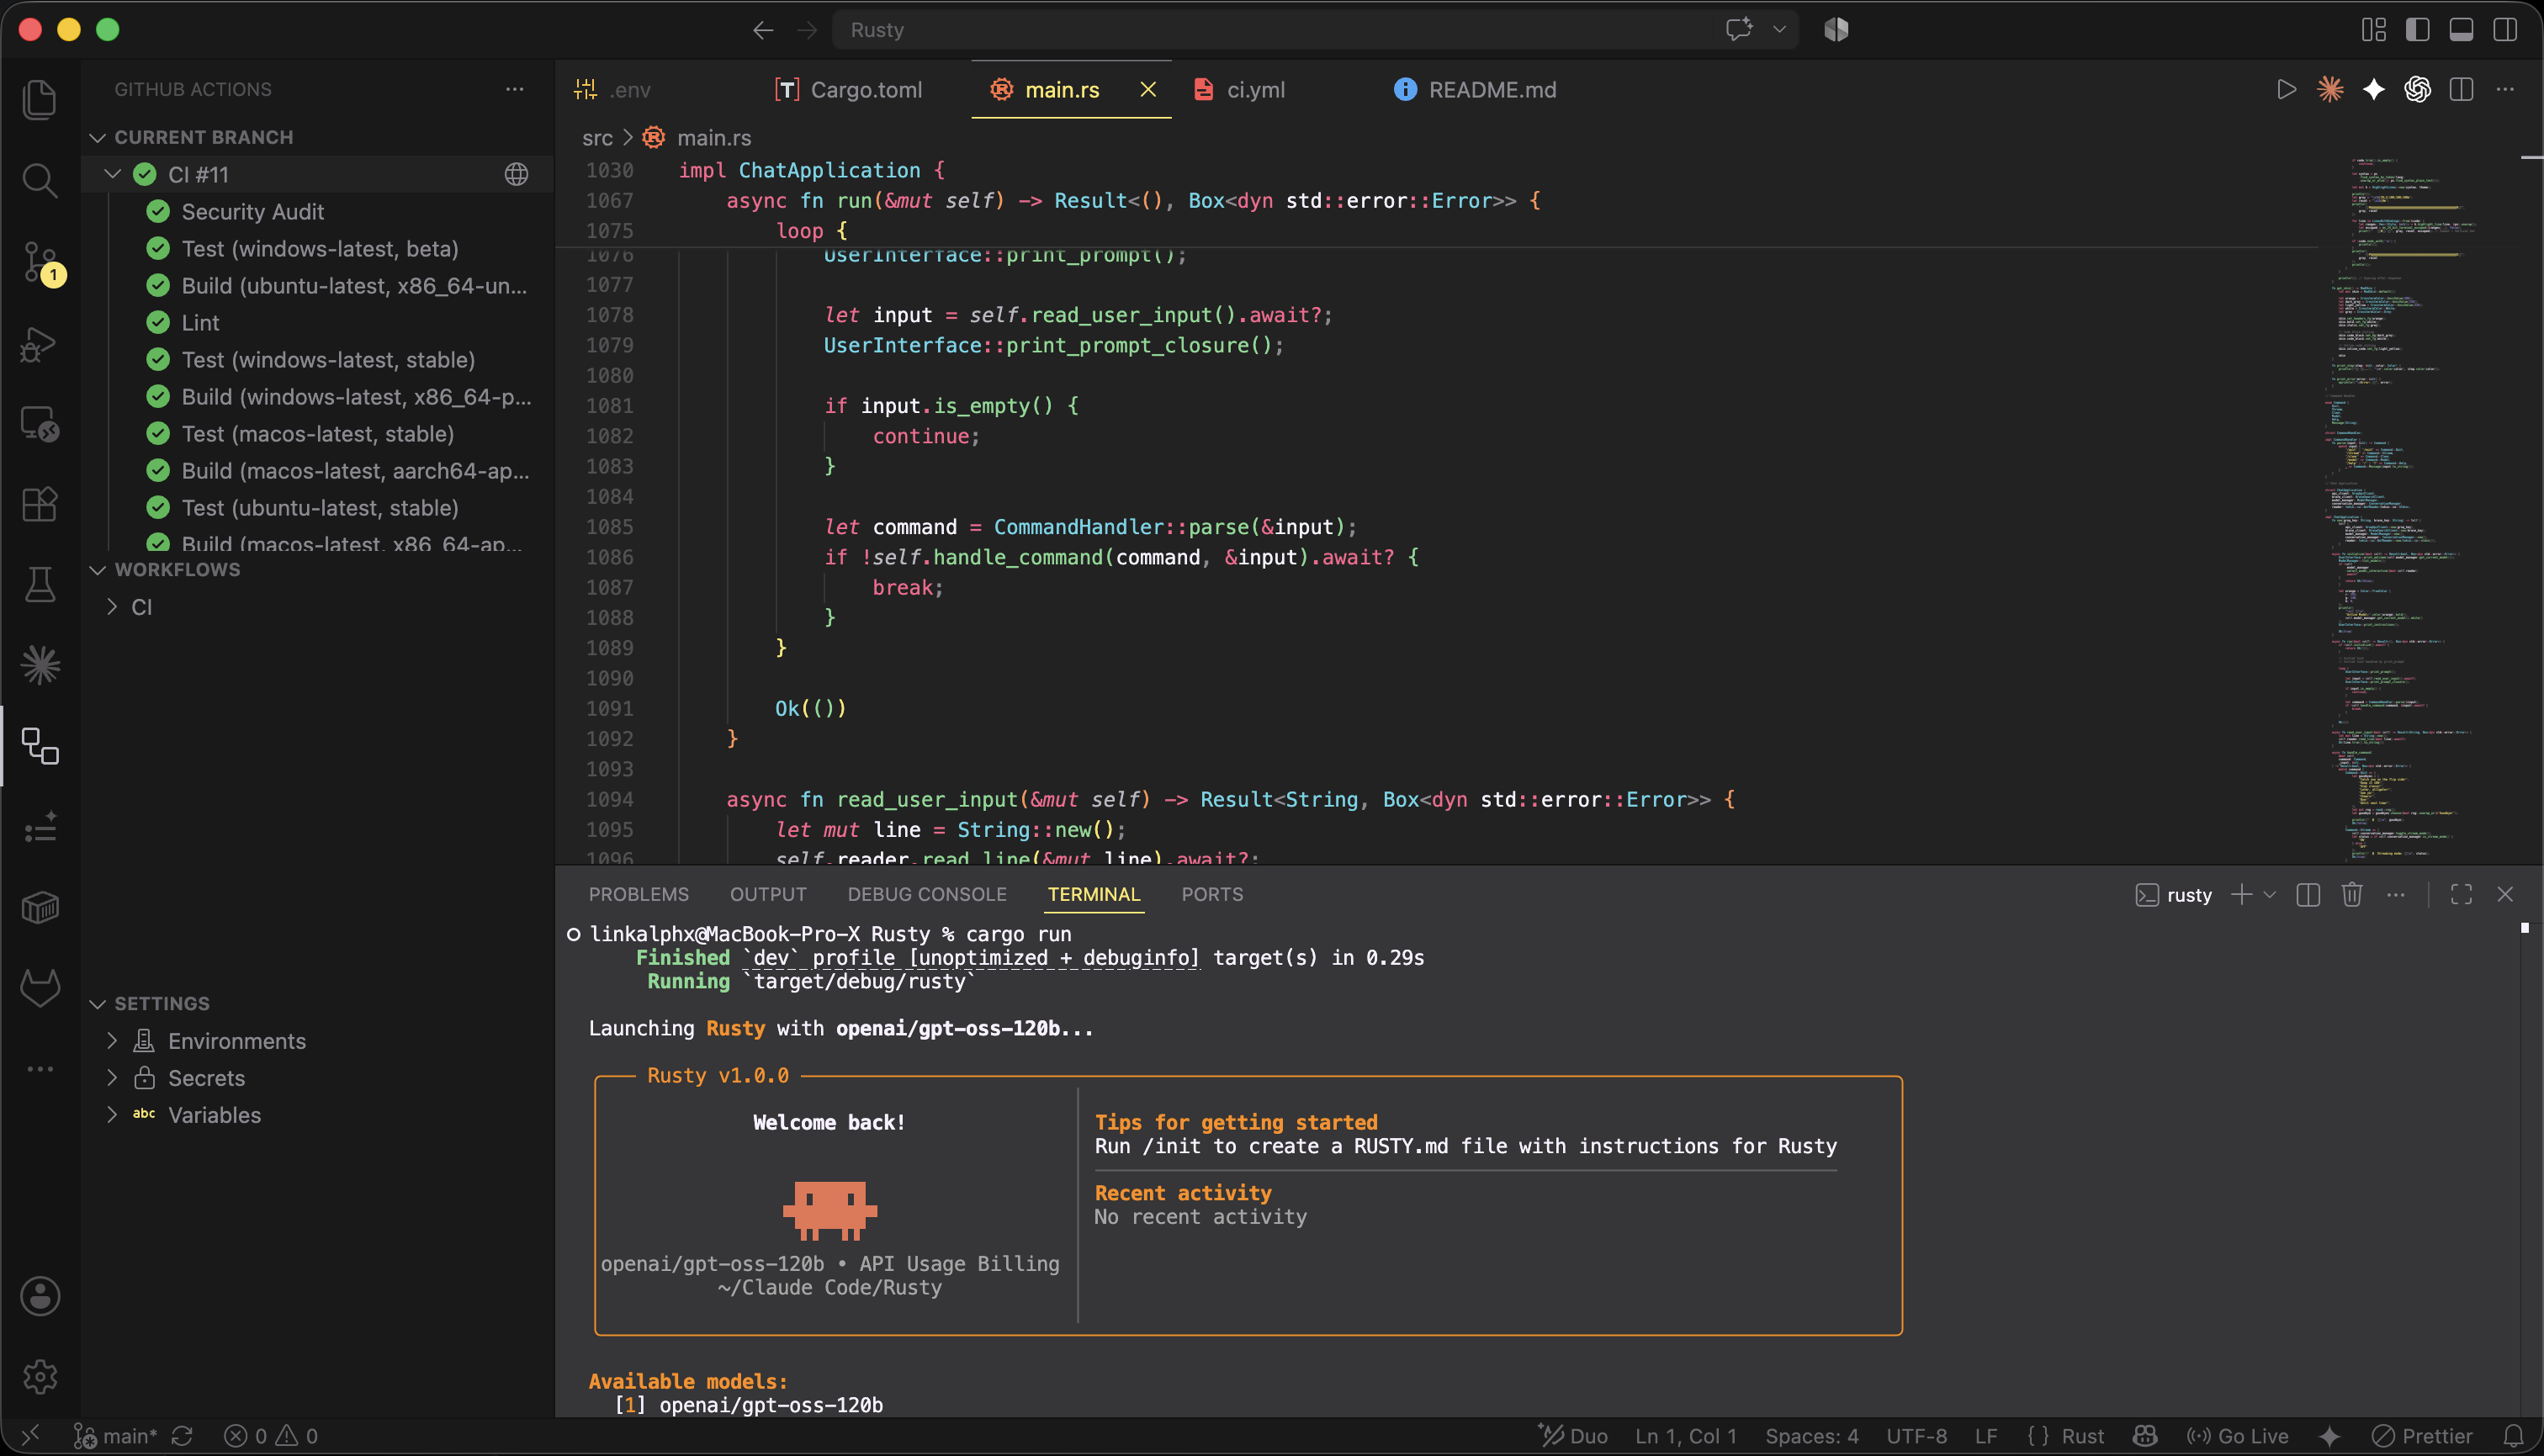Open the DEBUG CONSOLE panel tab

pos(927,894)
